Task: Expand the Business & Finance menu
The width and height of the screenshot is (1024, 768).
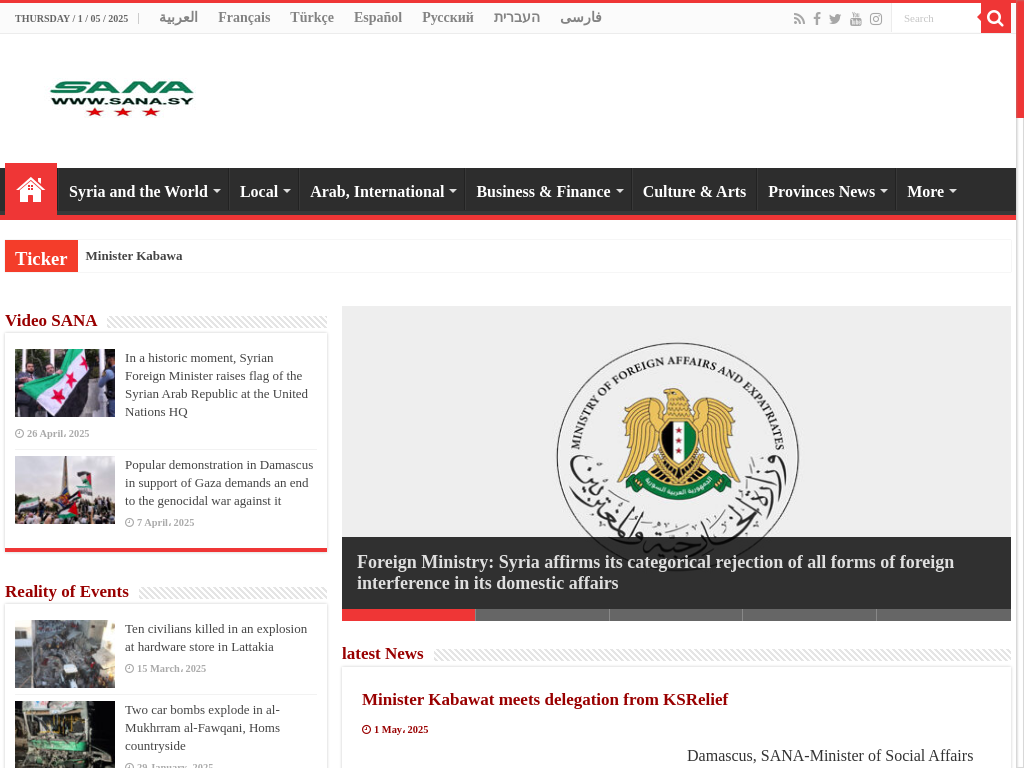Action: (549, 191)
